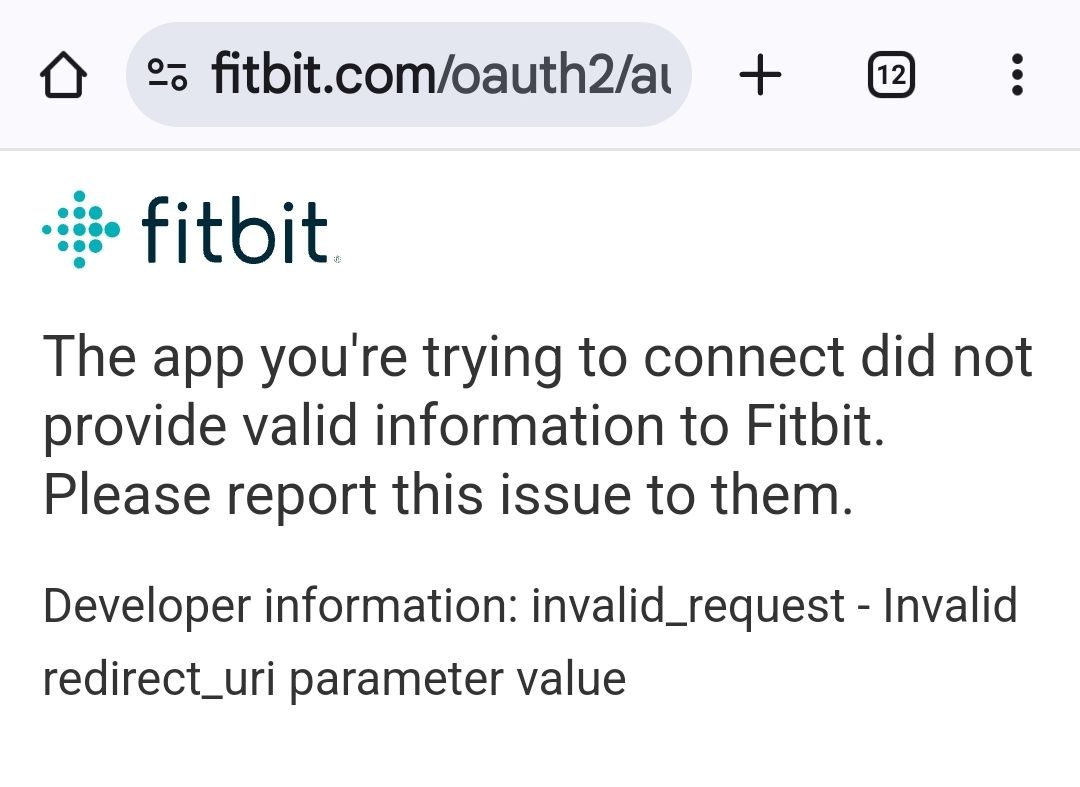Click the "redirect_uri" parameter word

(x=160, y=679)
